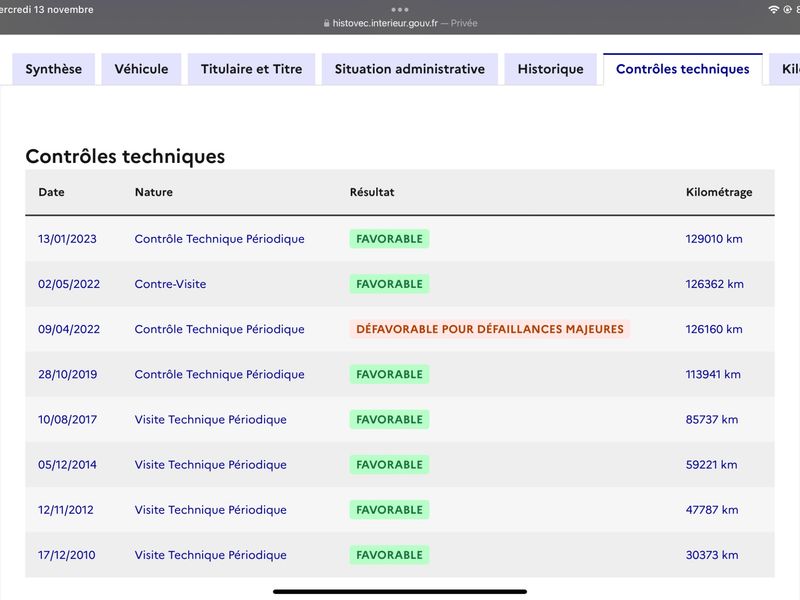Viewport: 800px width, 600px height.
Task: Select the Situation administrative tab
Action: click(x=410, y=69)
